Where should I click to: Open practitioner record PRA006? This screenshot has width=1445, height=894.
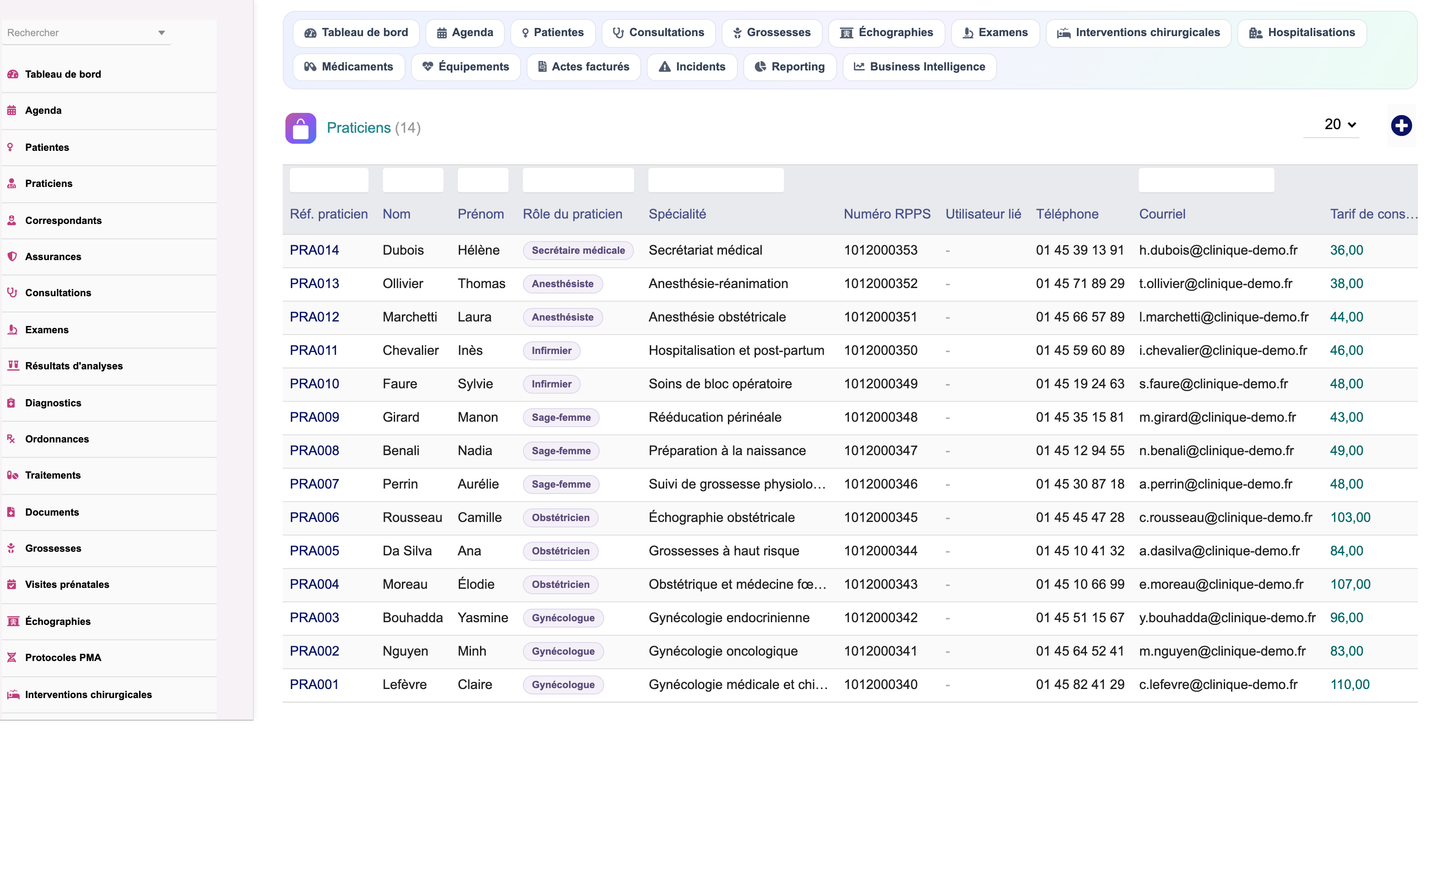point(314,518)
